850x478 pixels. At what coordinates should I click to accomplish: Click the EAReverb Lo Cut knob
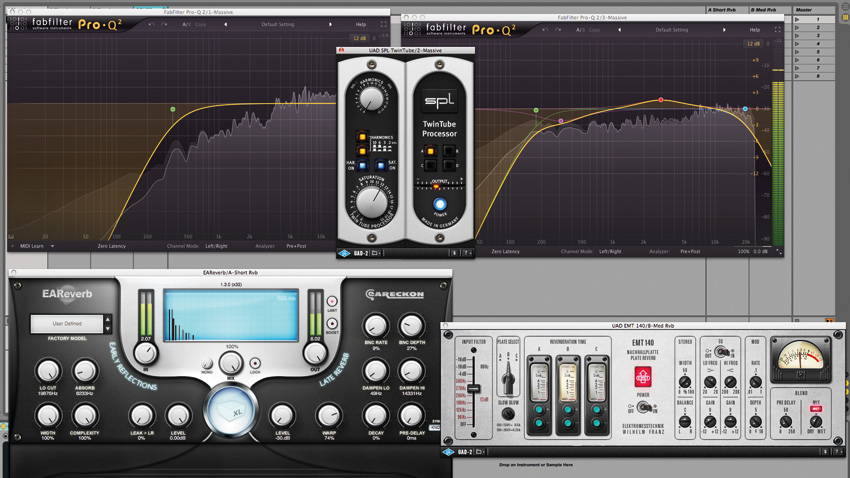(48, 371)
